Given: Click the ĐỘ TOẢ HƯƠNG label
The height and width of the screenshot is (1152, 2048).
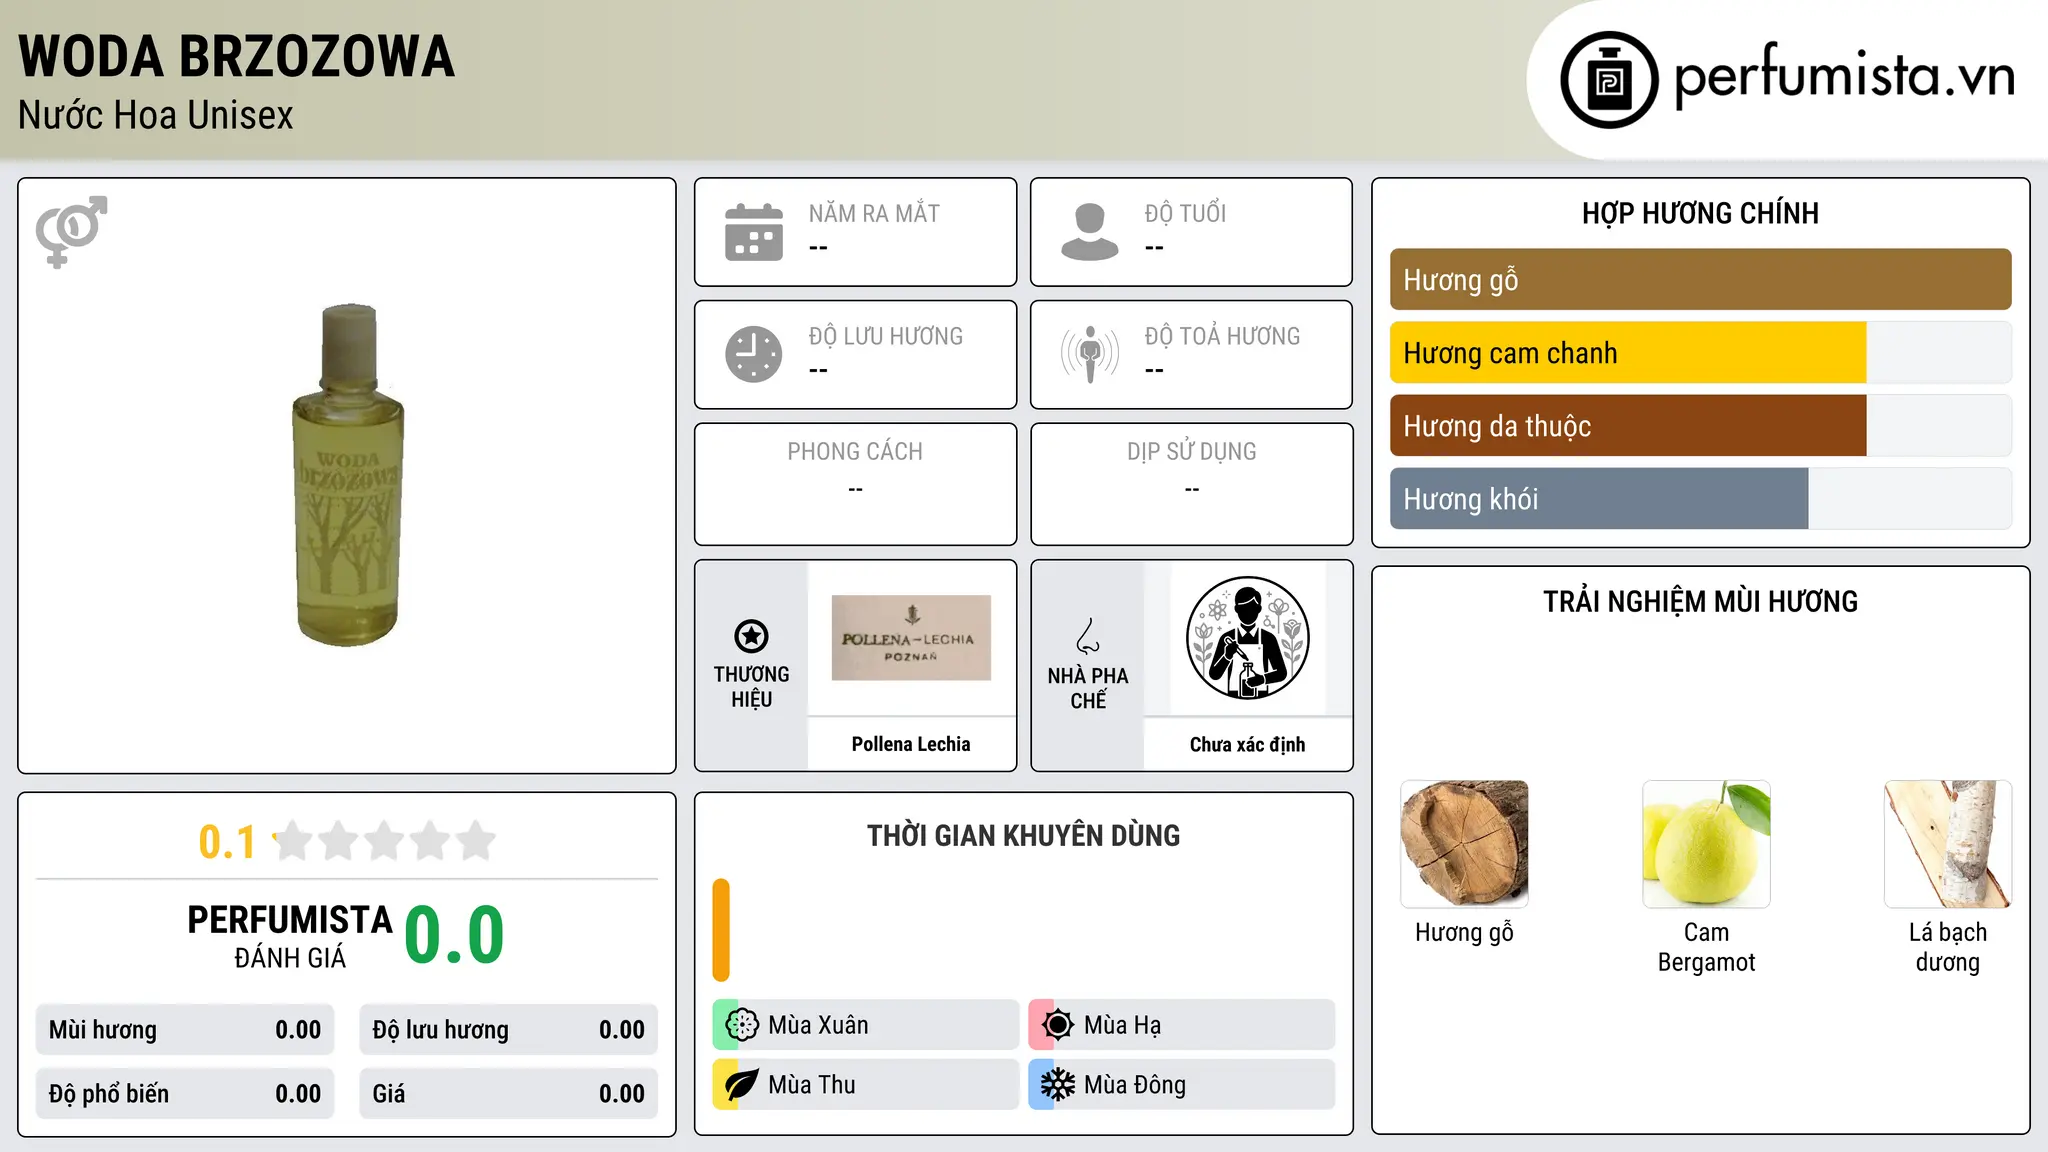Looking at the screenshot, I should click(x=1222, y=336).
